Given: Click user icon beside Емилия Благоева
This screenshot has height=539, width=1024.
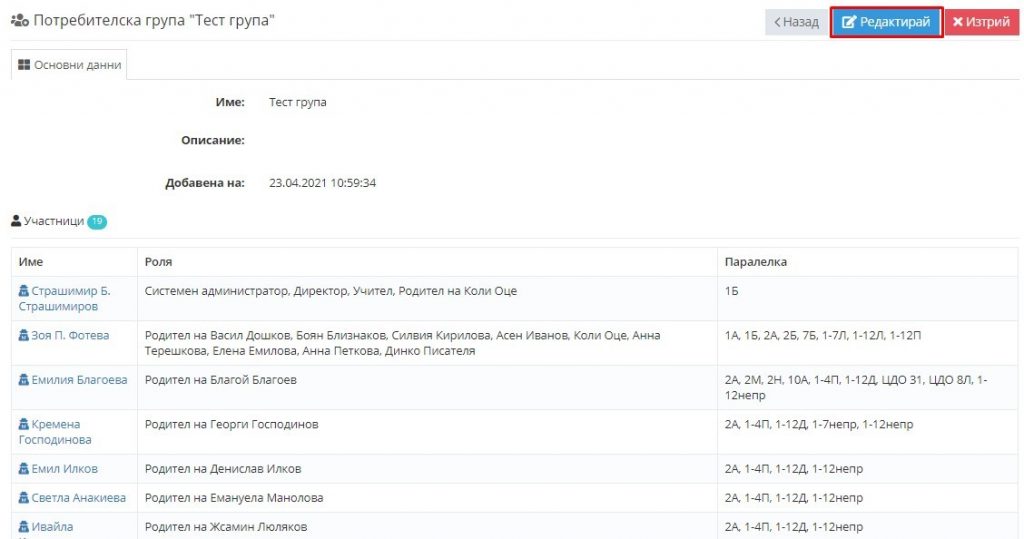Looking at the screenshot, I should [x=24, y=380].
